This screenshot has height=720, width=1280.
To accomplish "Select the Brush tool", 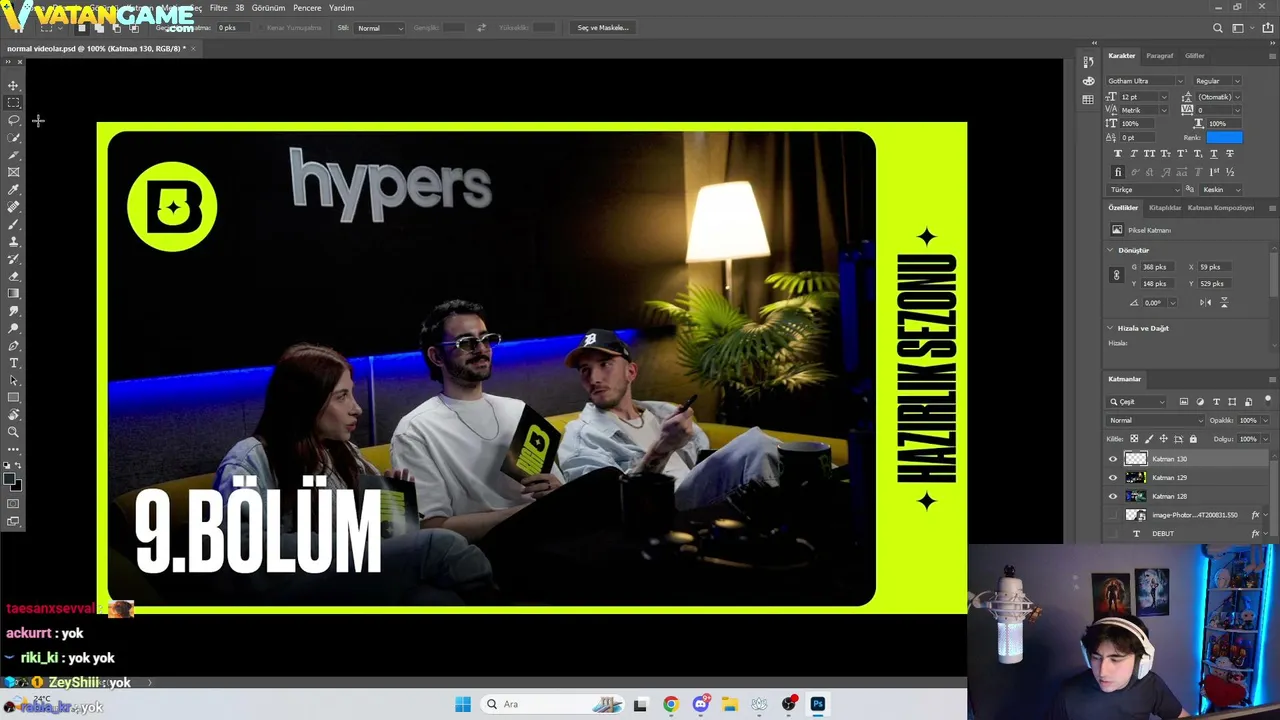I will click(13, 224).
